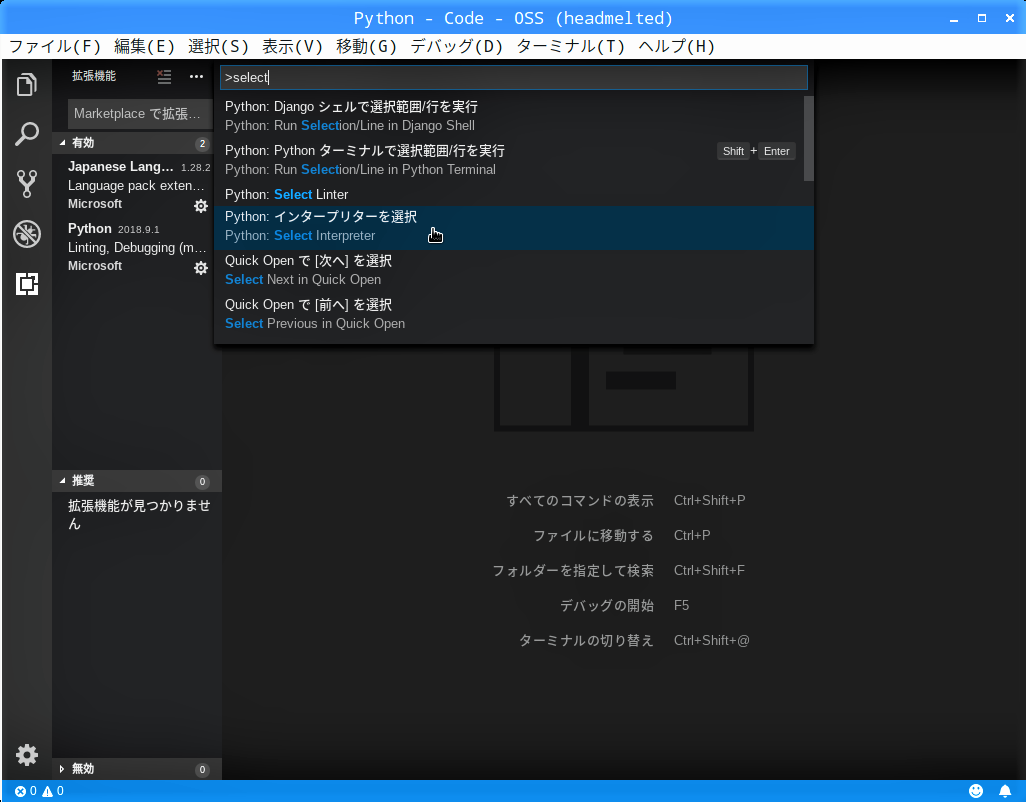
Task: Click the 0 badge beside 無効
Action: (202, 769)
